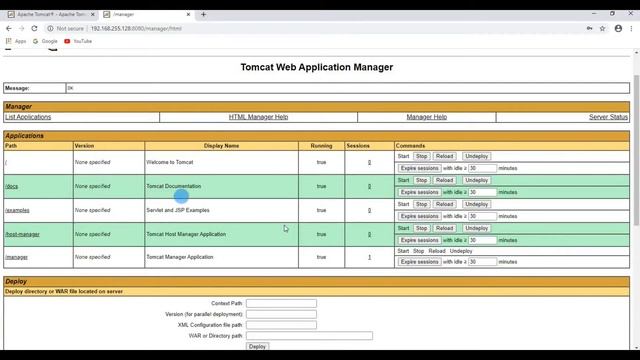Image resolution: width=640 pixels, height=360 pixels.
Task: Click the Context Path input field
Action: click(x=281, y=303)
